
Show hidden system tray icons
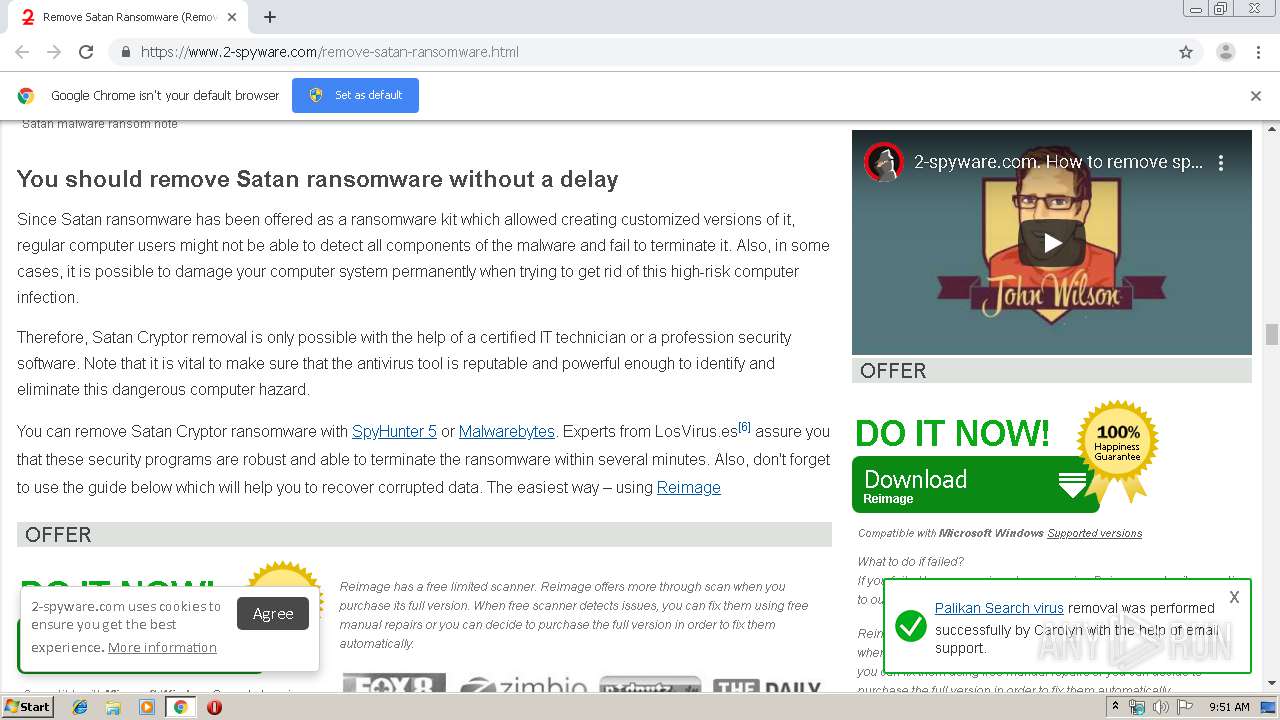[1117, 707]
